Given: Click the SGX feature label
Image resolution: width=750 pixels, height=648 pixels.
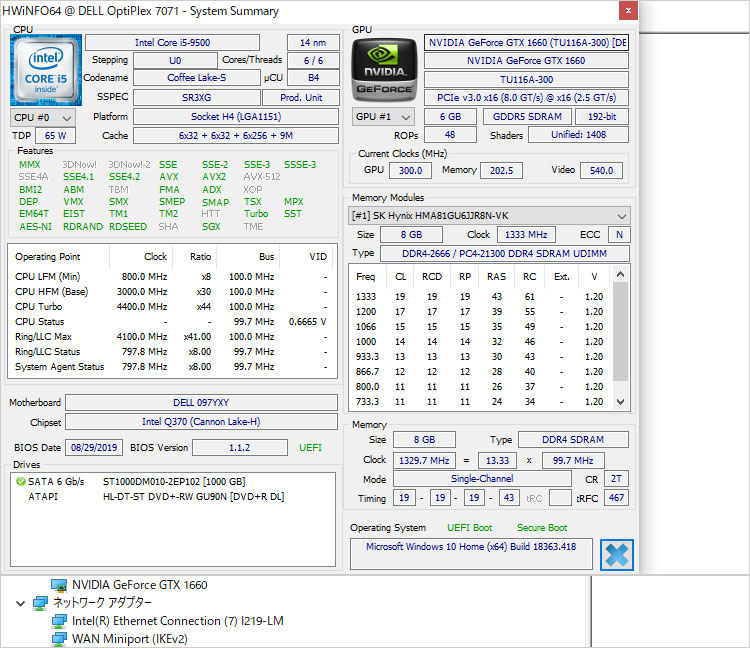Looking at the screenshot, I should (x=211, y=227).
